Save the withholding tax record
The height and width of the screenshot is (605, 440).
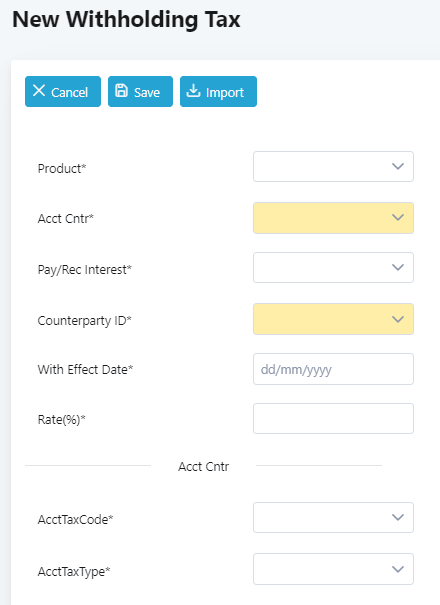140,91
